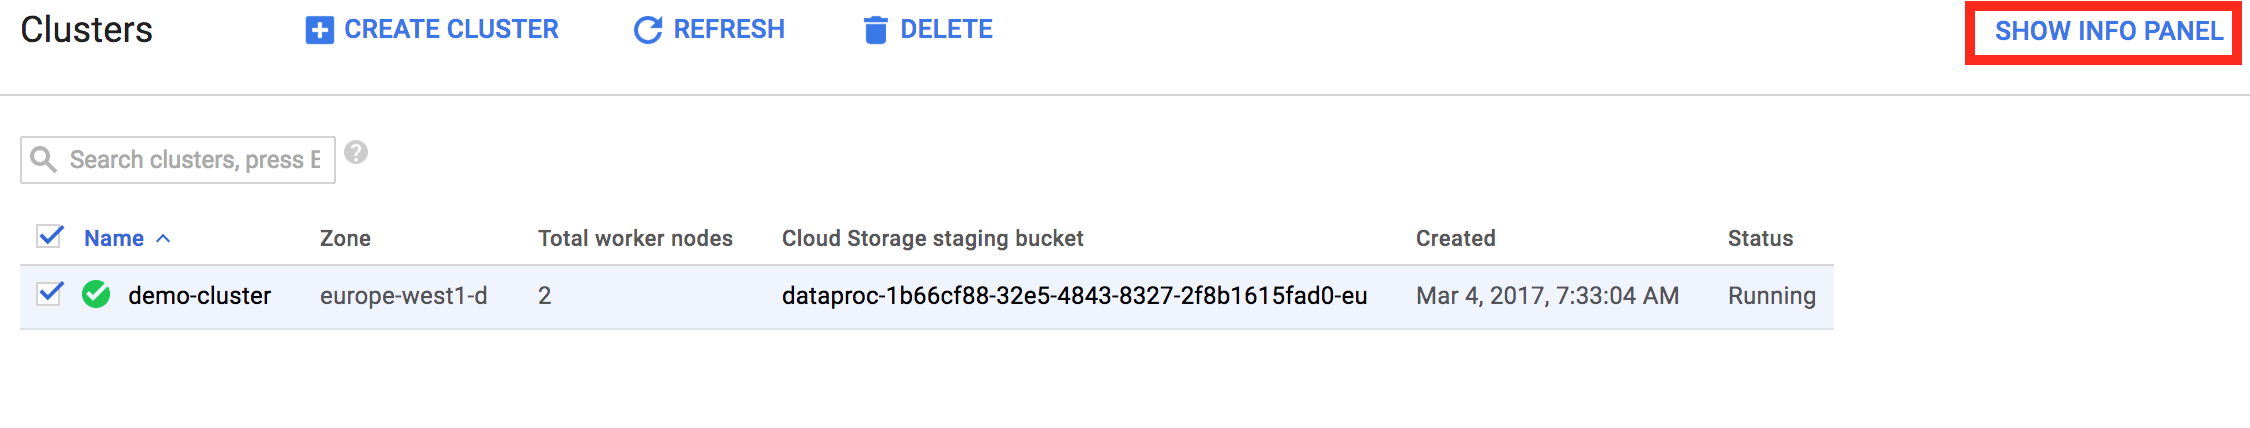Click the Refresh circular arrow icon

648,30
